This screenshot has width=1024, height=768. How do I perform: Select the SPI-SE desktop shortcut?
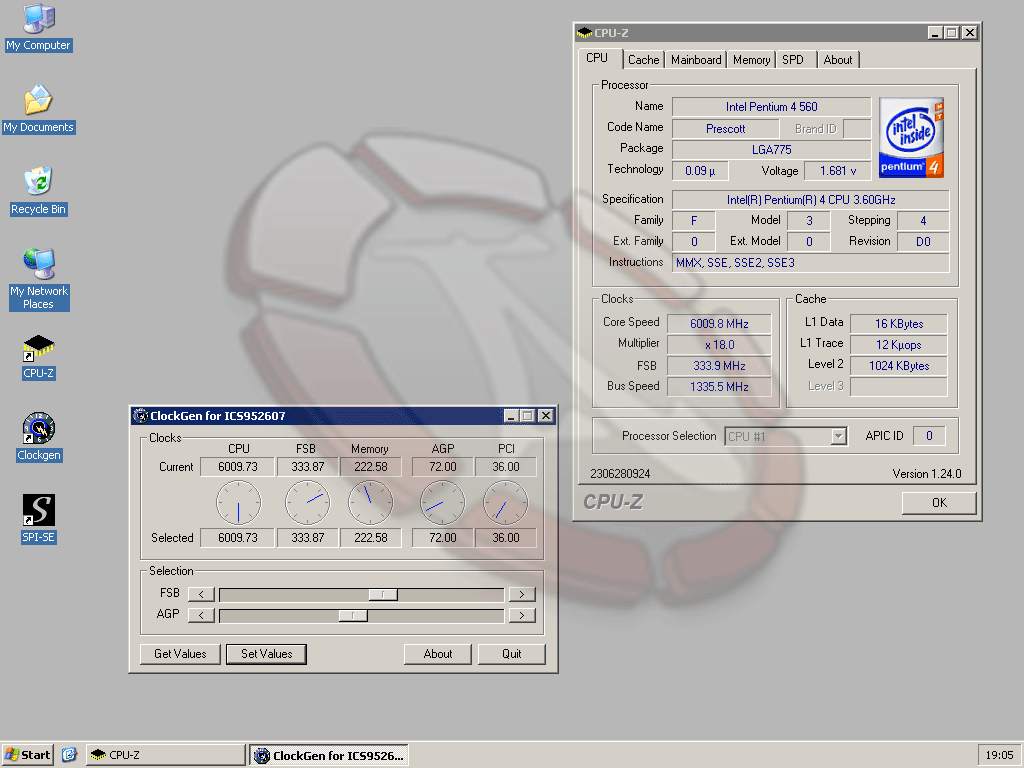(x=39, y=519)
